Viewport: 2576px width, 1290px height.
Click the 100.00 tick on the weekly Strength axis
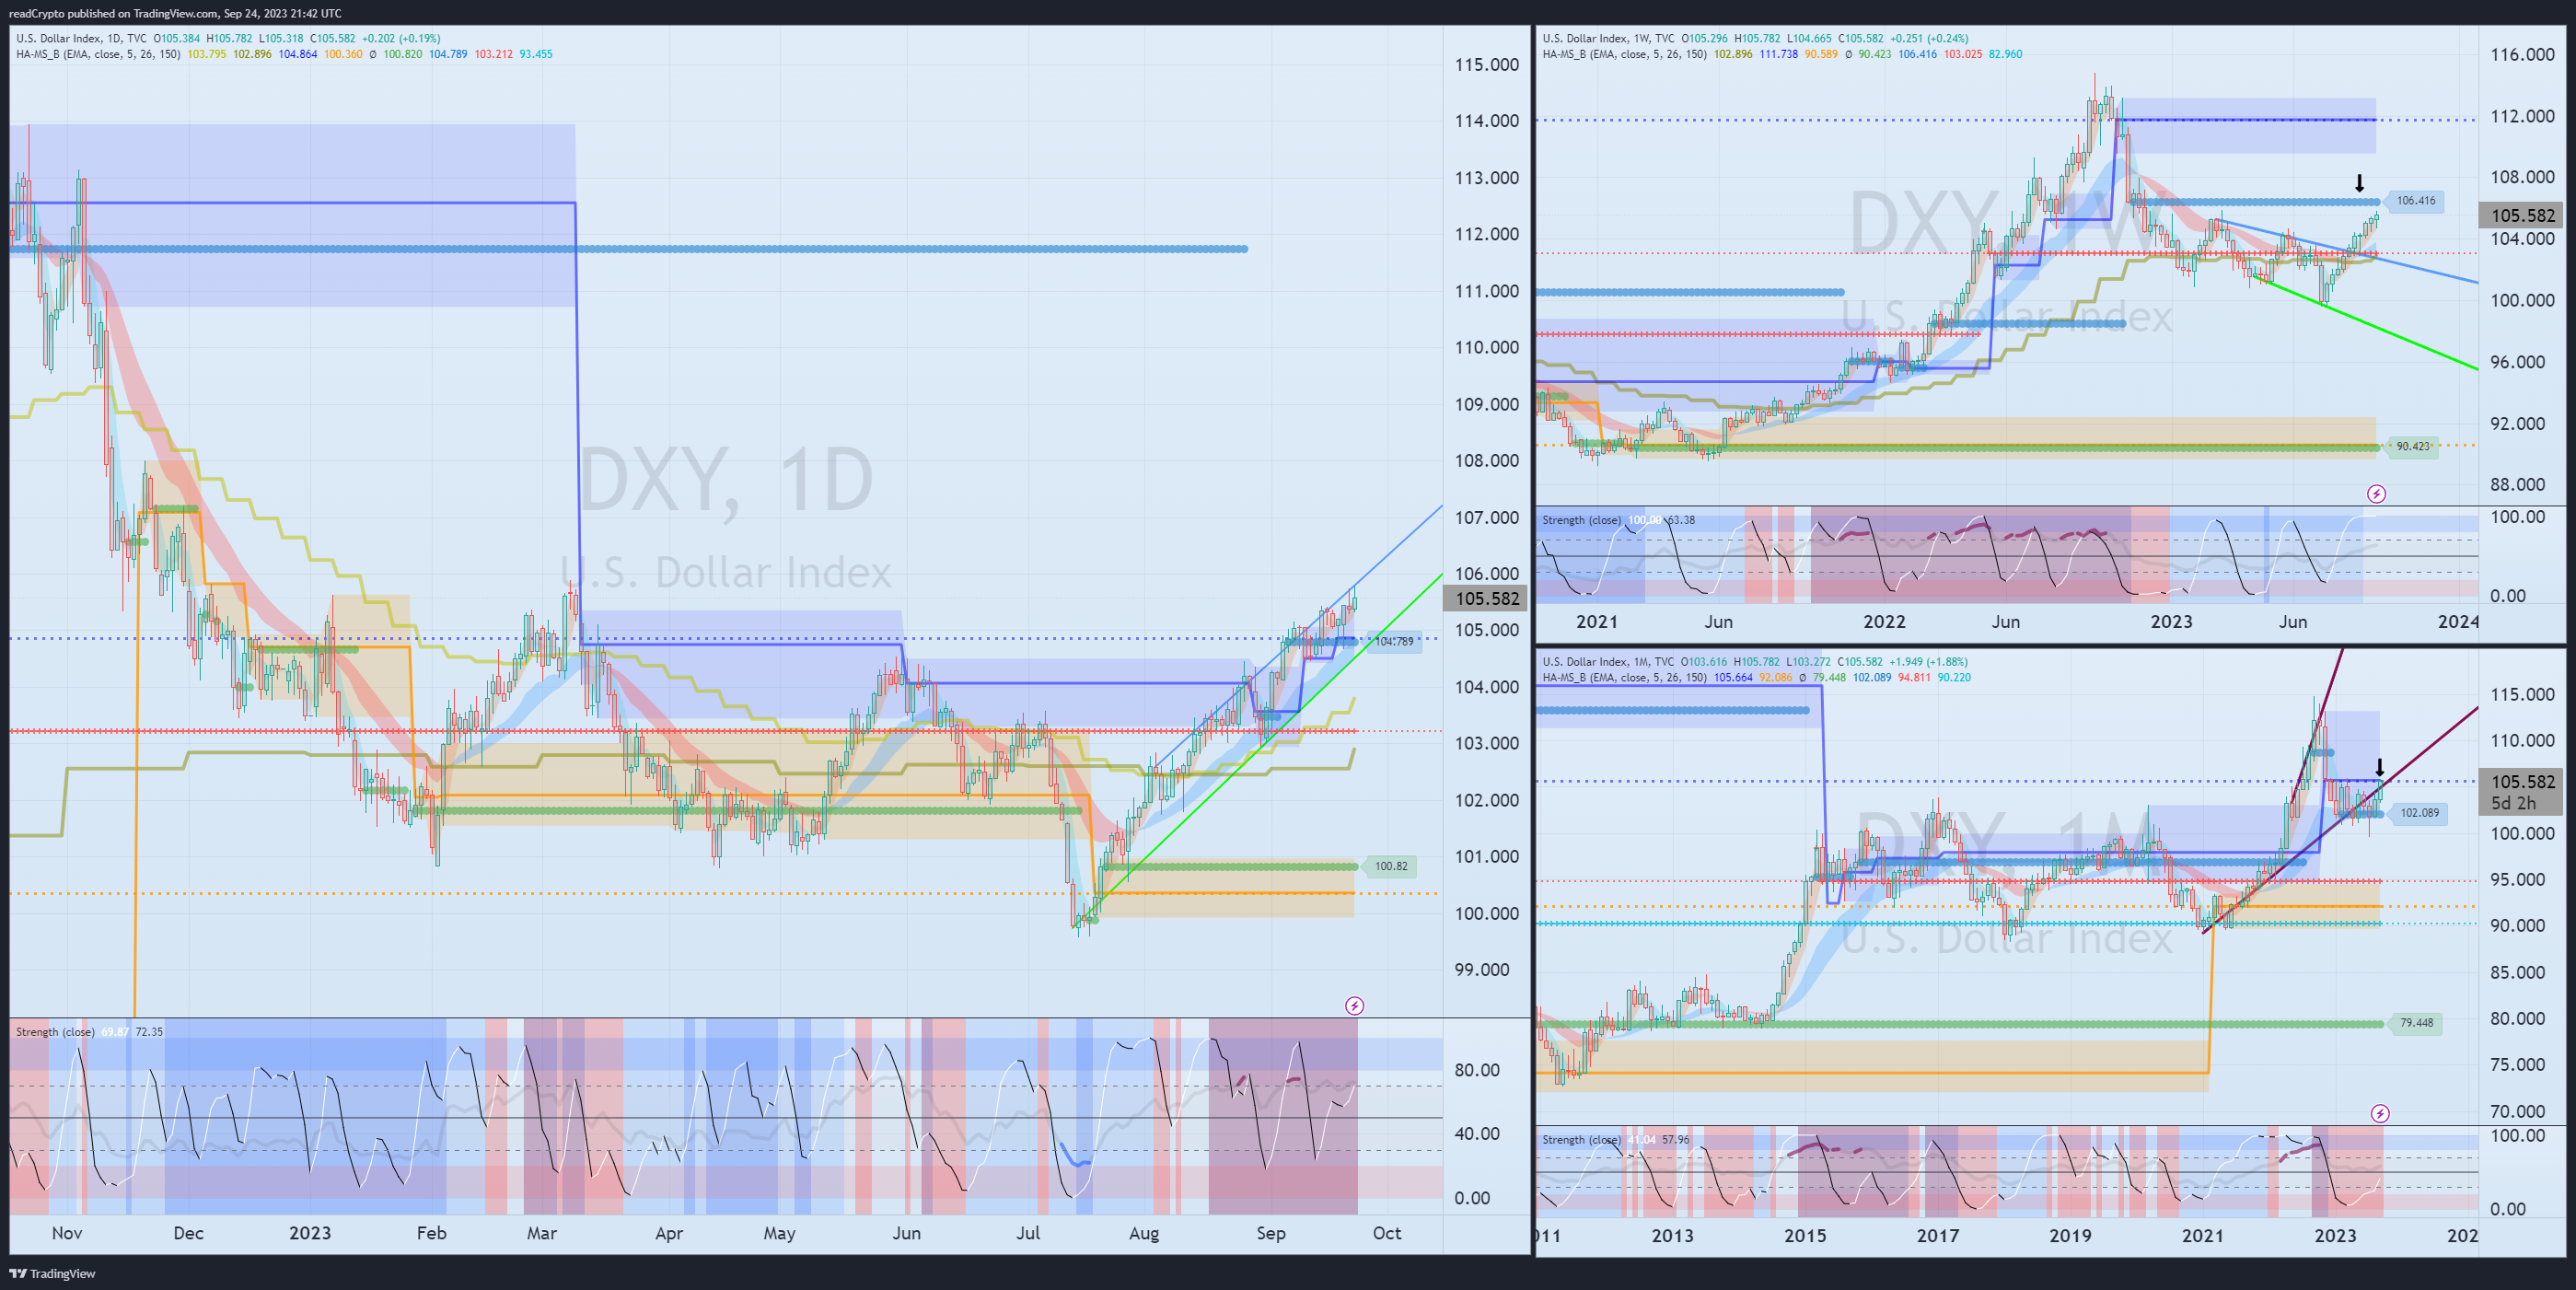pyautogui.click(x=2517, y=517)
